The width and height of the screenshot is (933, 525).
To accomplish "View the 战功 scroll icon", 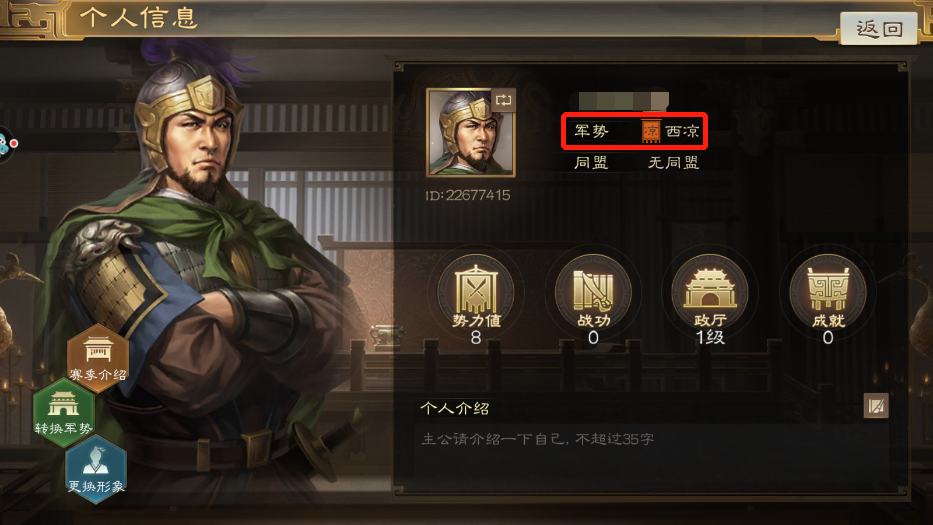I will 593,299.
